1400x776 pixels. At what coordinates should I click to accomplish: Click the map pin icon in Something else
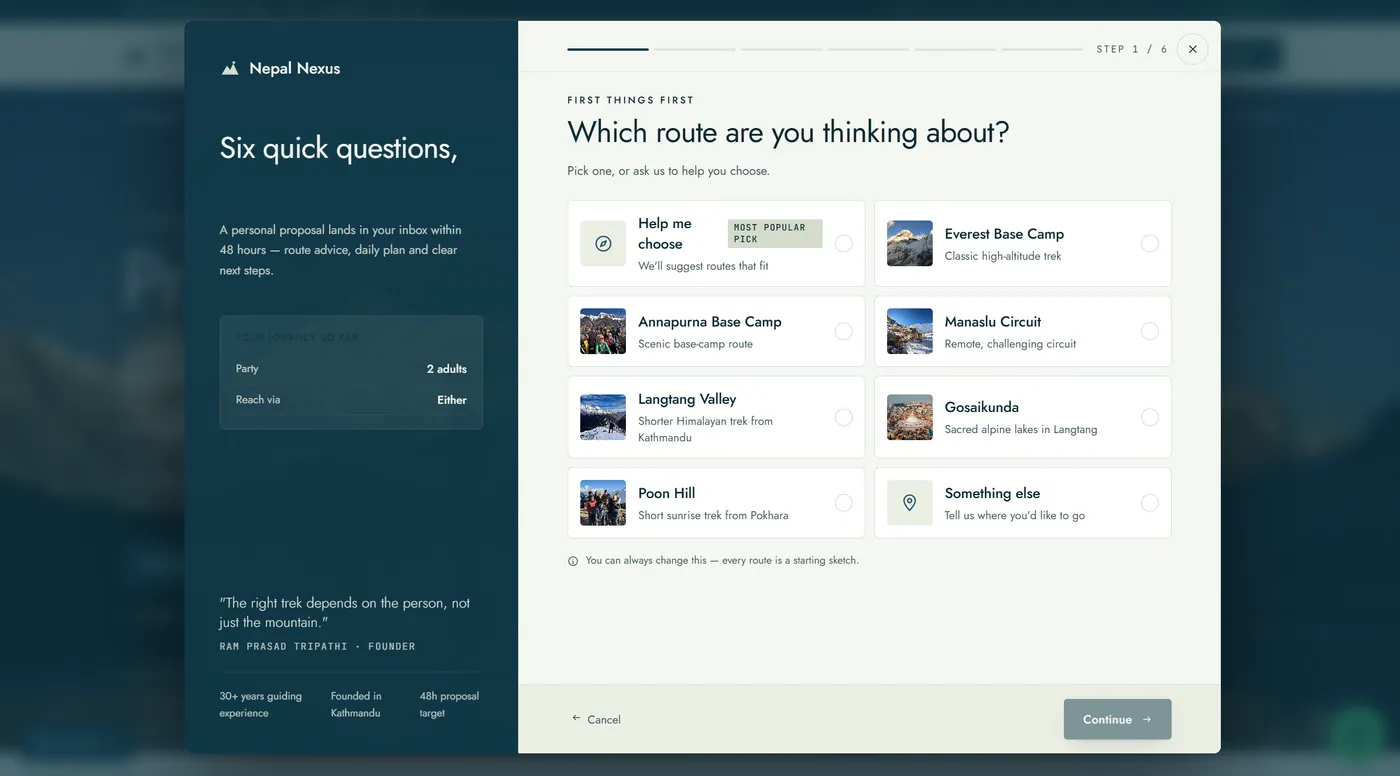pos(909,503)
